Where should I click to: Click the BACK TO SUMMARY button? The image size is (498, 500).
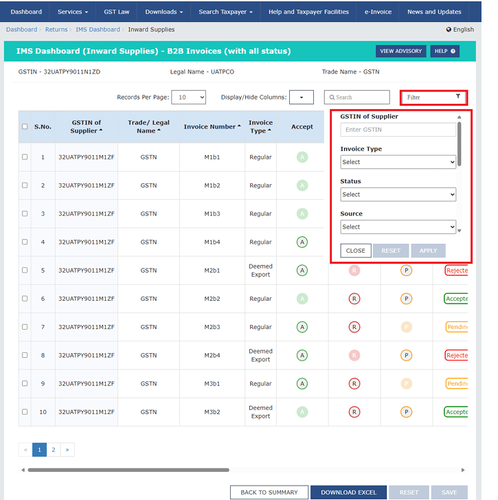pyautogui.click(x=269, y=492)
